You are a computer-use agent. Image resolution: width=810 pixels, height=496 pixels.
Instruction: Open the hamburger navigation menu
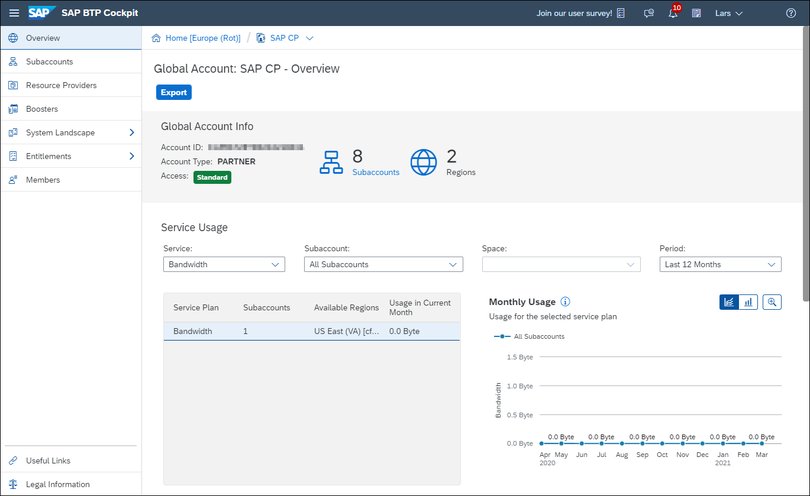click(14, 13)
